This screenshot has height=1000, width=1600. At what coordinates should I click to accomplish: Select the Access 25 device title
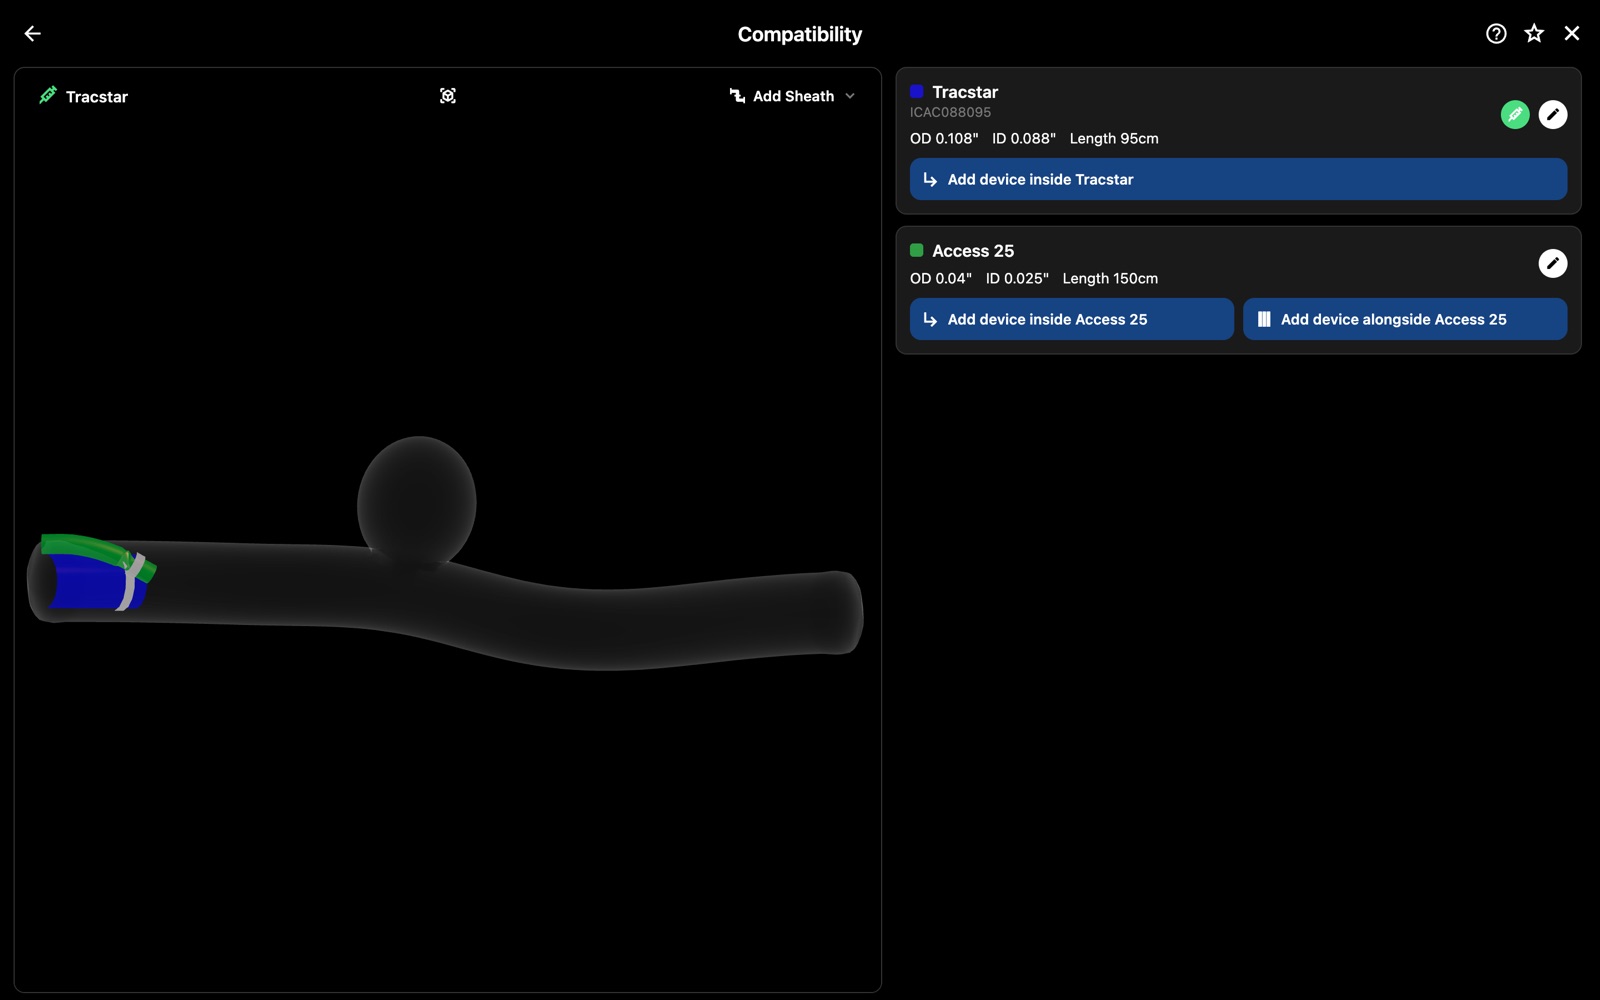pos(973,251)
